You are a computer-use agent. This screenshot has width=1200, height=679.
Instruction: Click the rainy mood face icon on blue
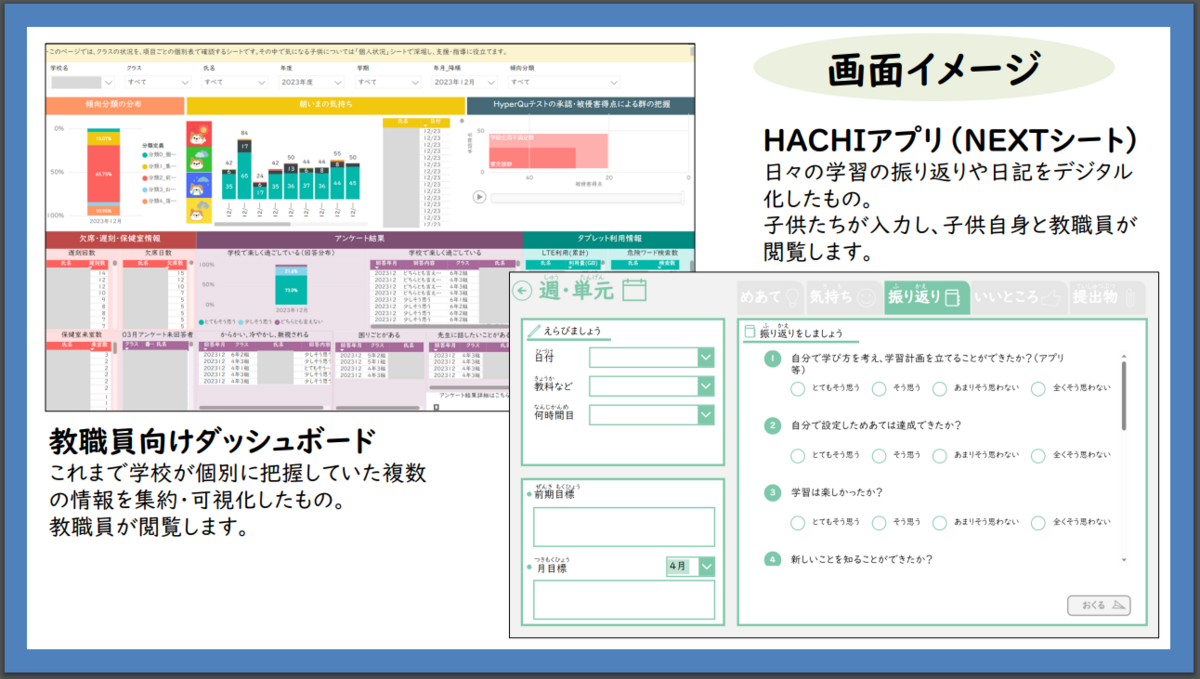[198, 186]
